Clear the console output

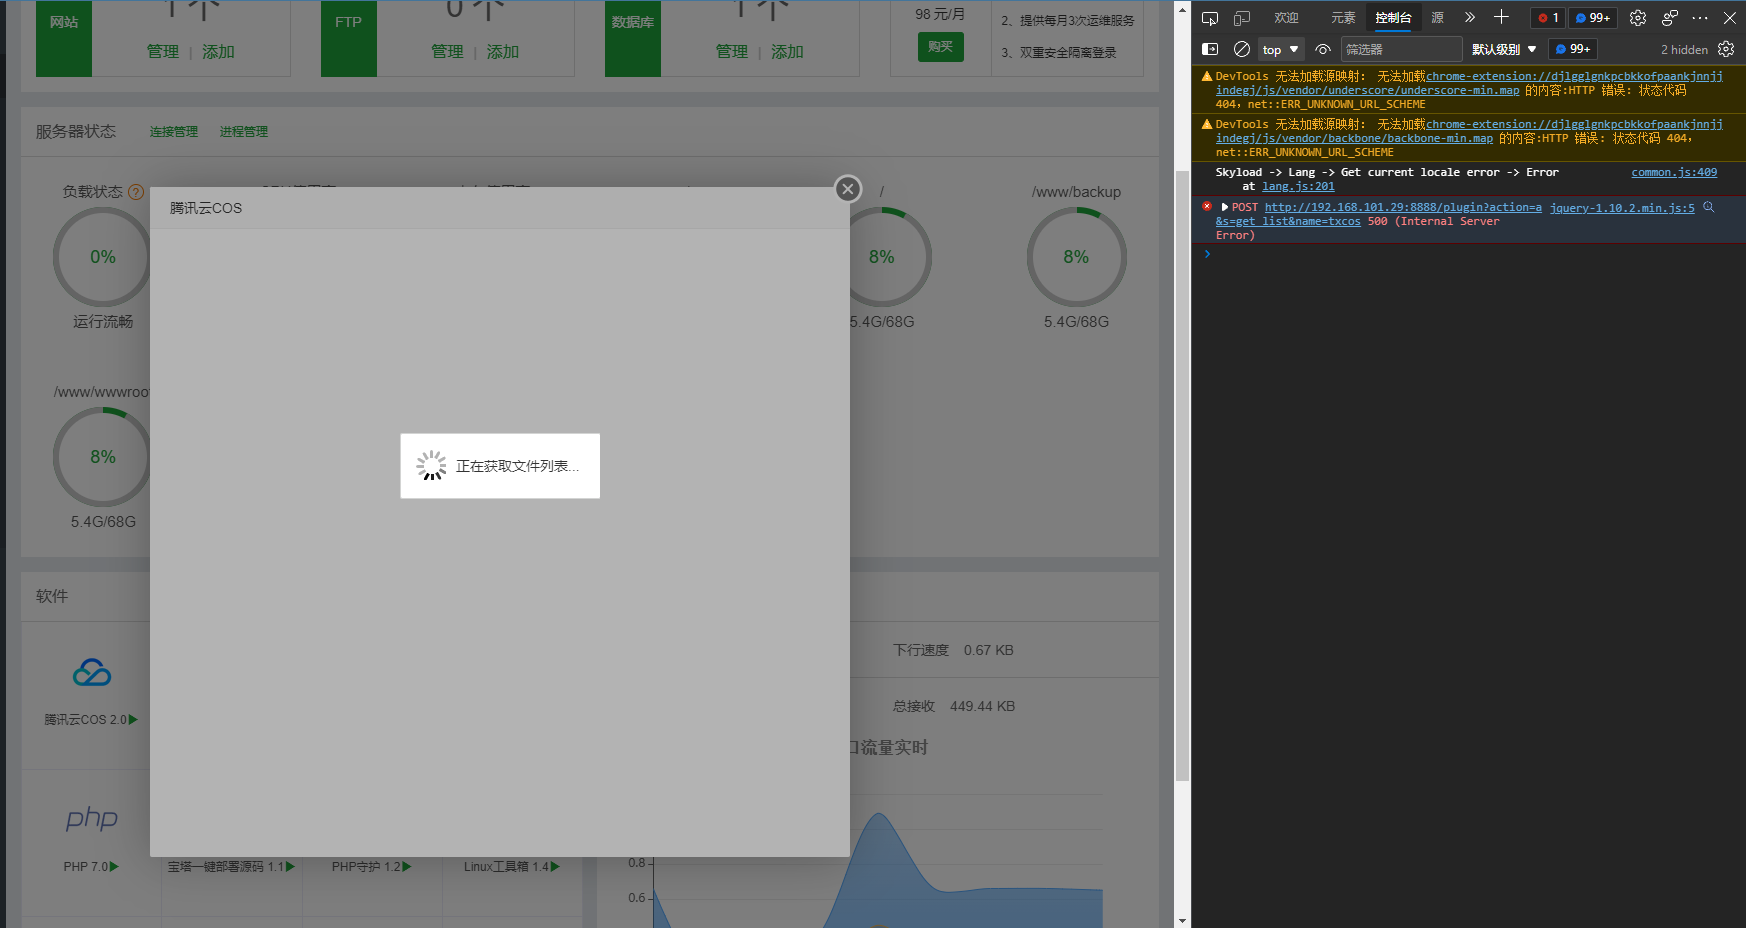(1242, 49)
